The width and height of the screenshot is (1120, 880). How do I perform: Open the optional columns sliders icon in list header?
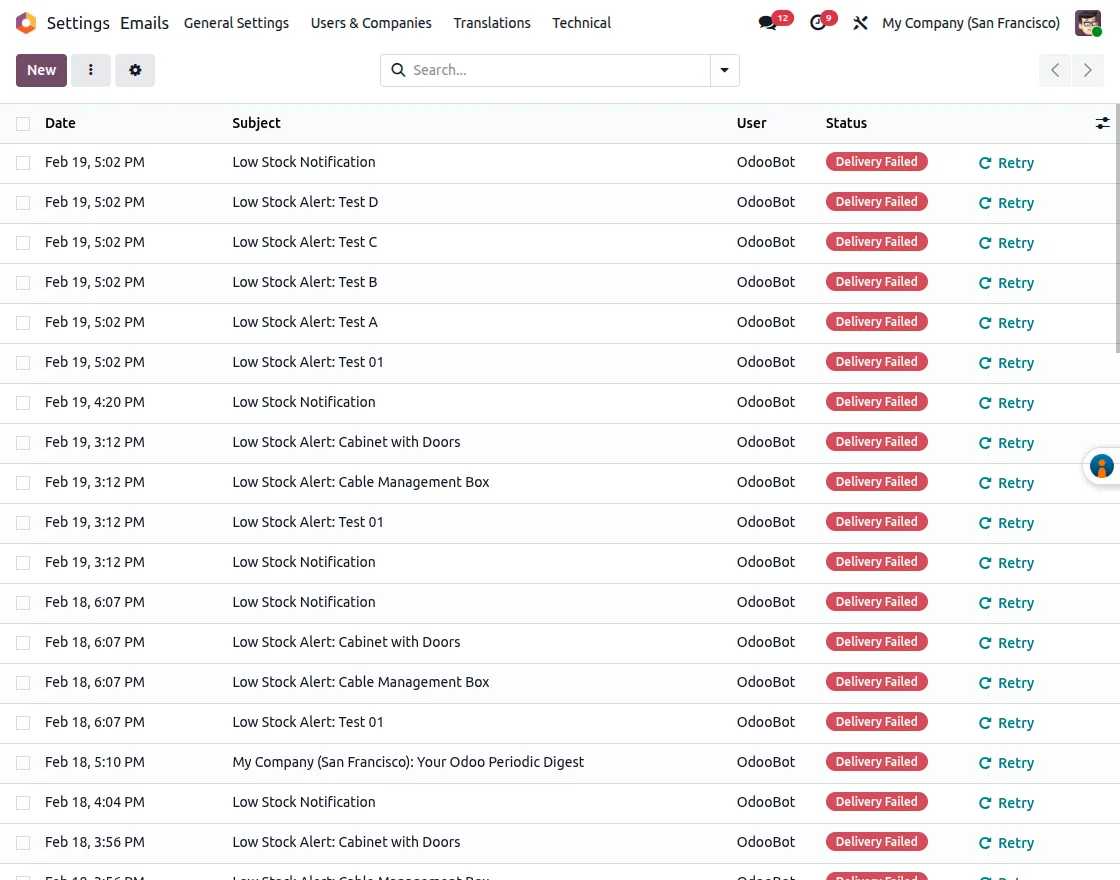pos(1102,123)
